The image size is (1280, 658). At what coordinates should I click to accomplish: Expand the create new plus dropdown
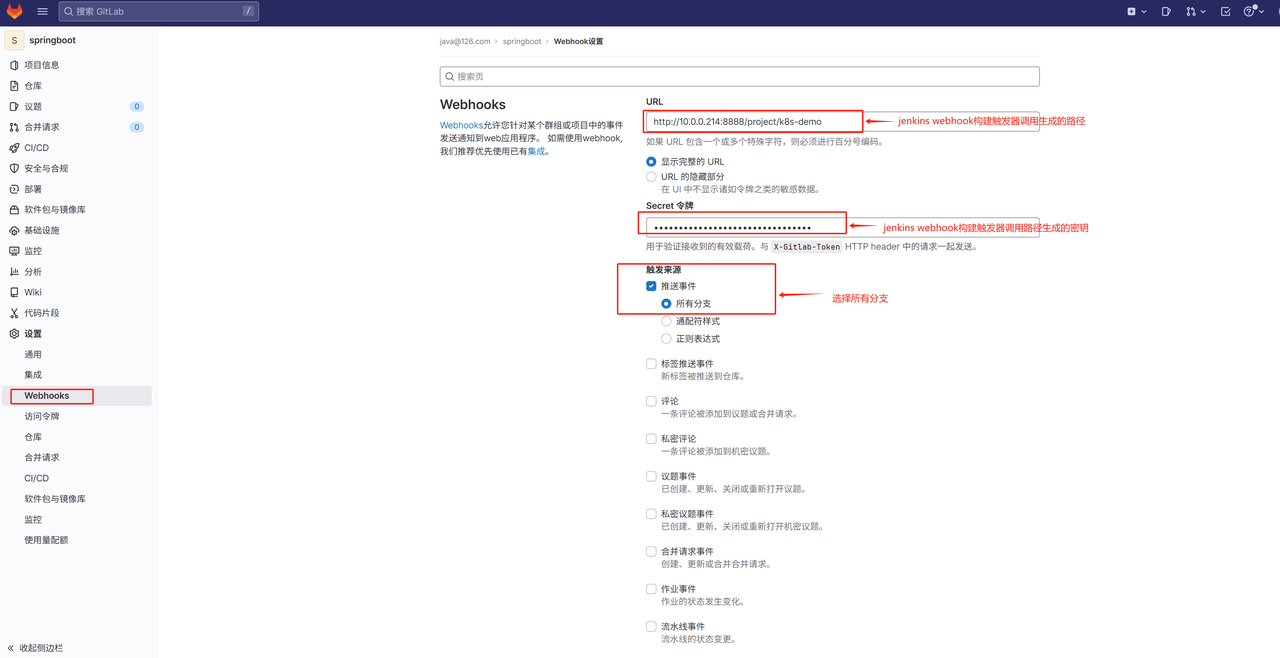tap(1136, 12)
